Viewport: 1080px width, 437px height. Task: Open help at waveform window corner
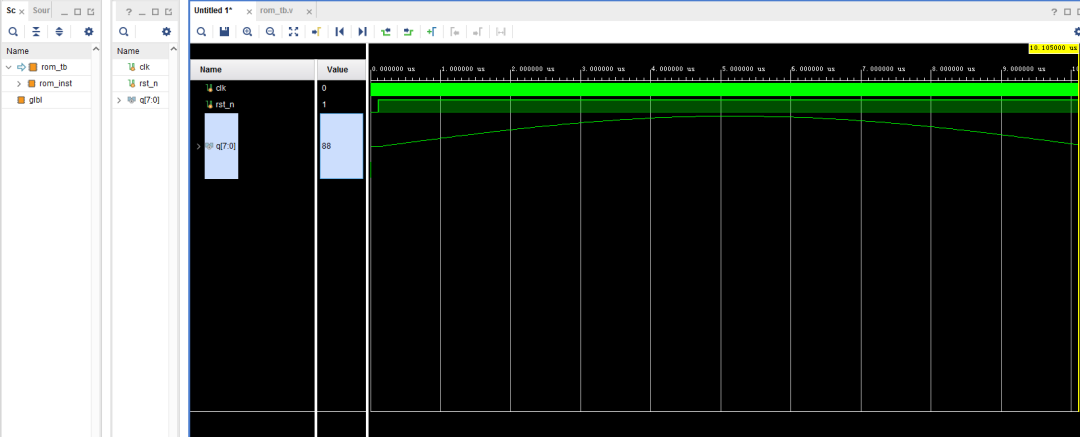pos(1054,12)
